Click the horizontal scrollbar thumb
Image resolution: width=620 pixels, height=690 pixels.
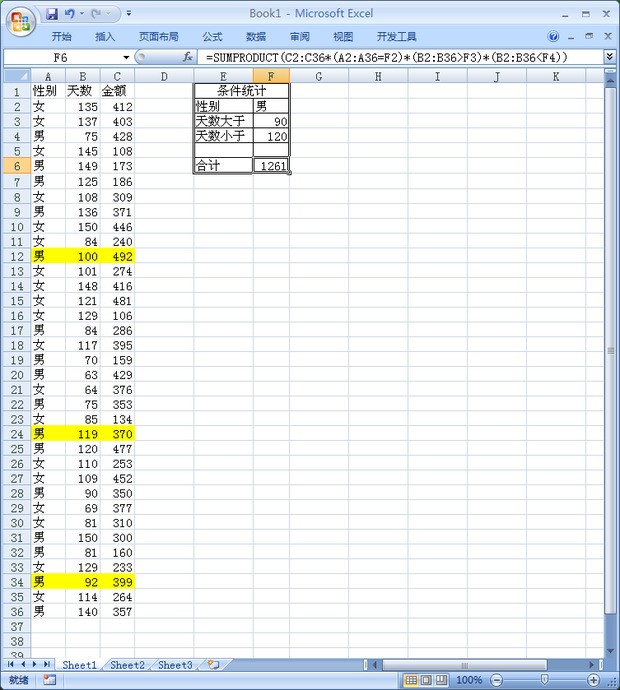465,664
